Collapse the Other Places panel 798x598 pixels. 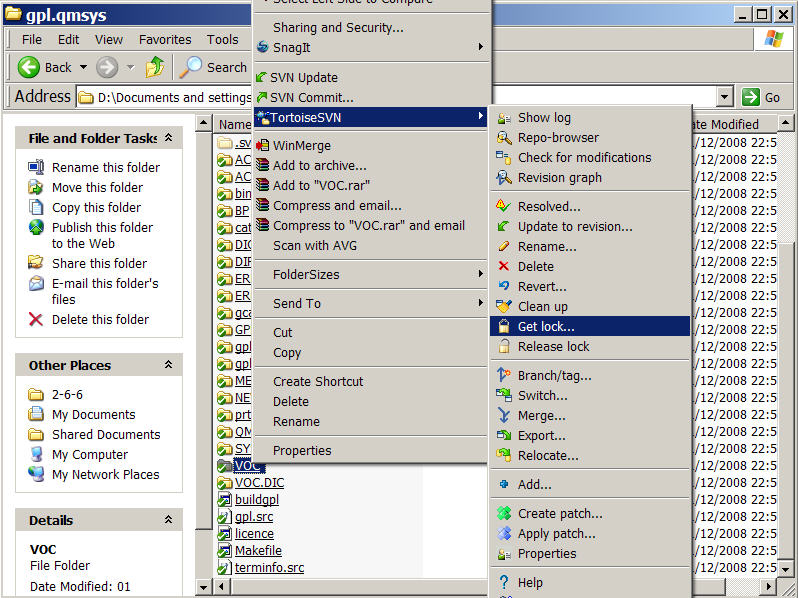click(168, 365)
